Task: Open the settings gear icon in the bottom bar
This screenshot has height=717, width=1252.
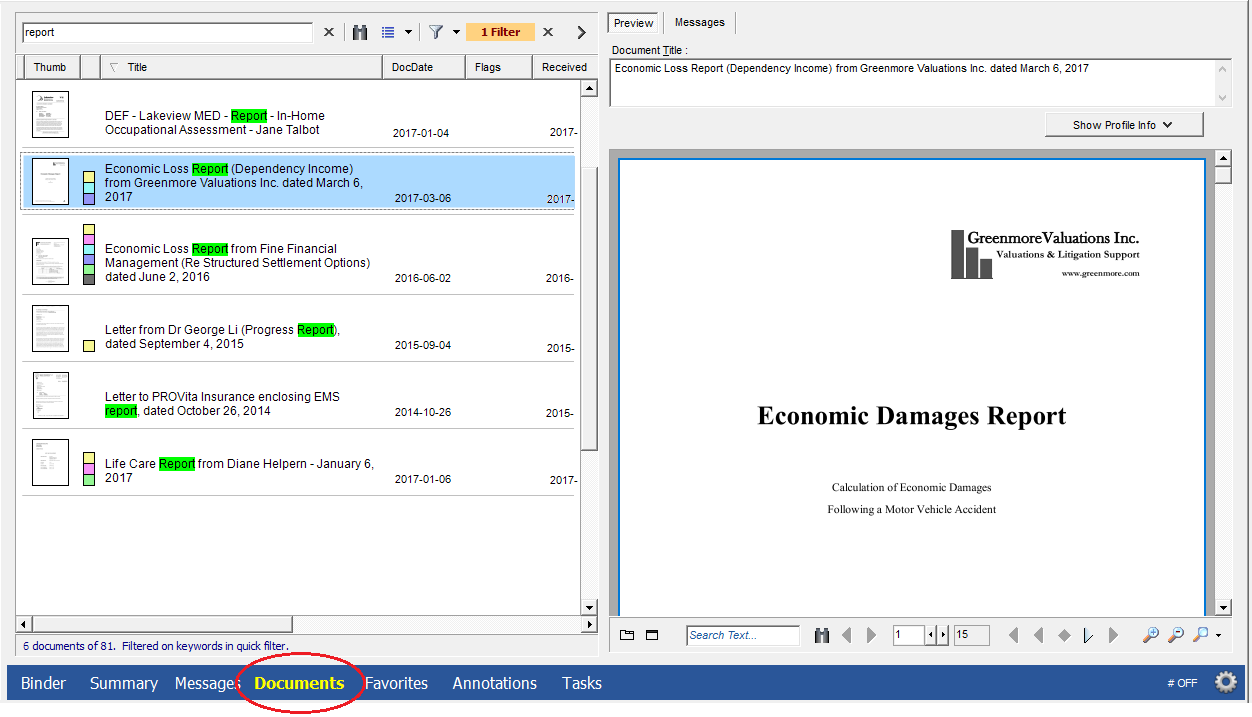Action: click(x=1225, y=683)
